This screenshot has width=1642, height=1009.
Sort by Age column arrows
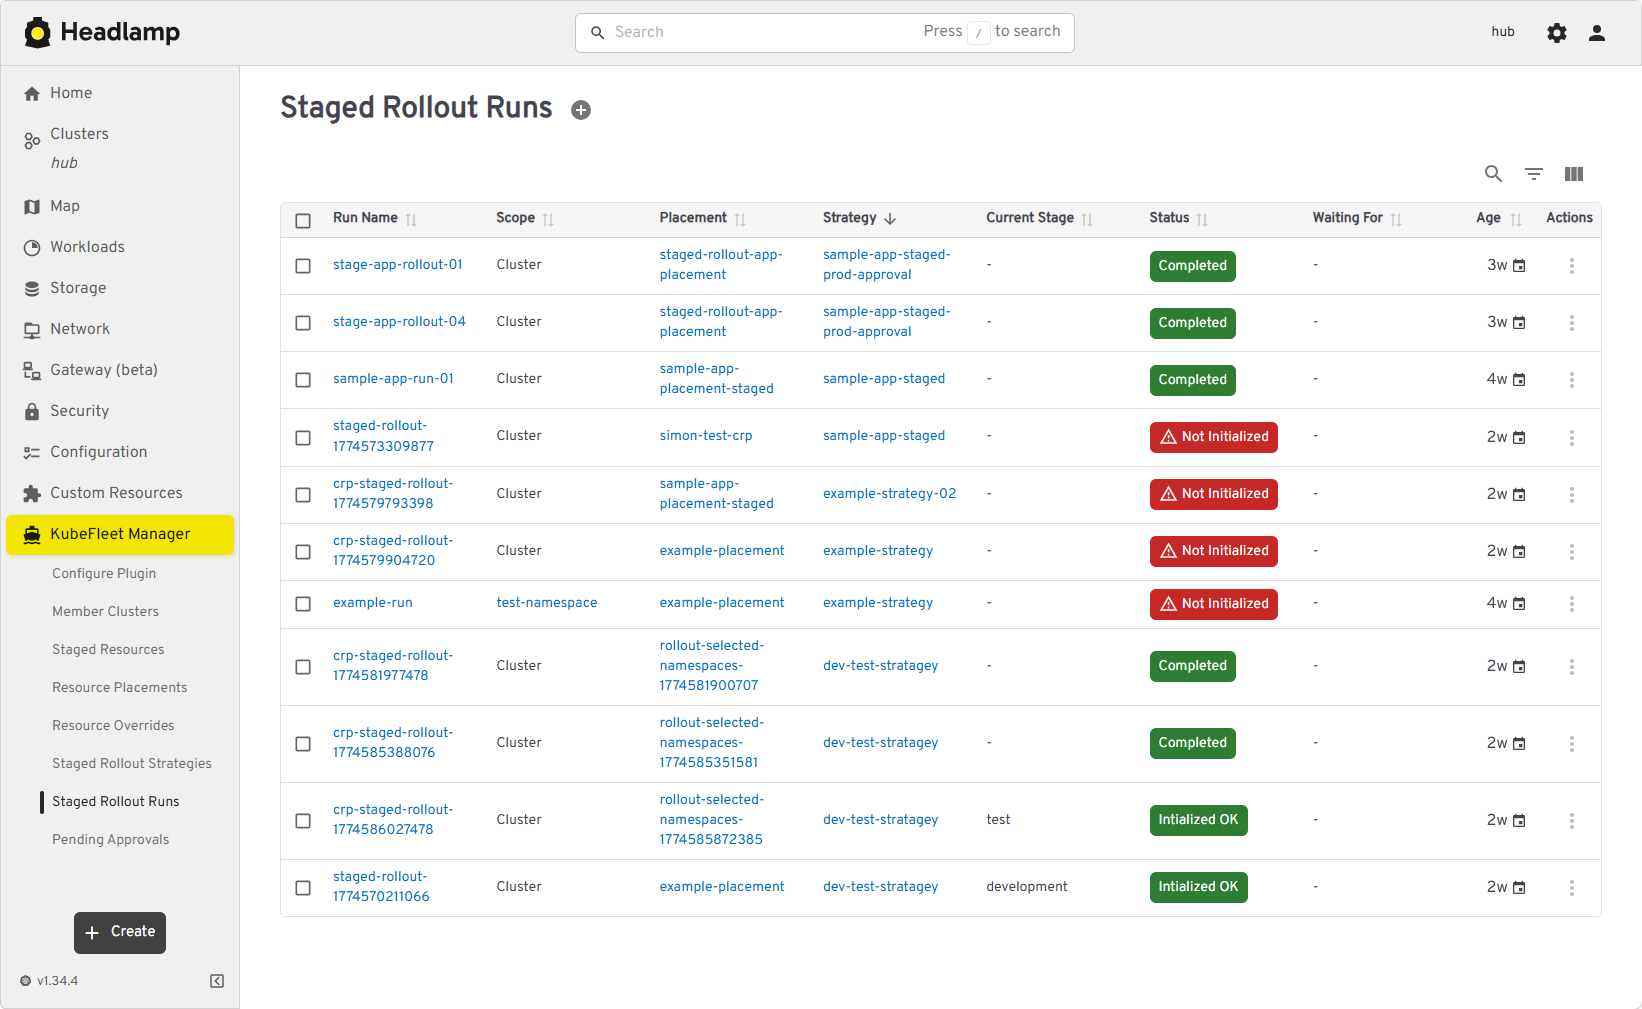coord(1516,219)
